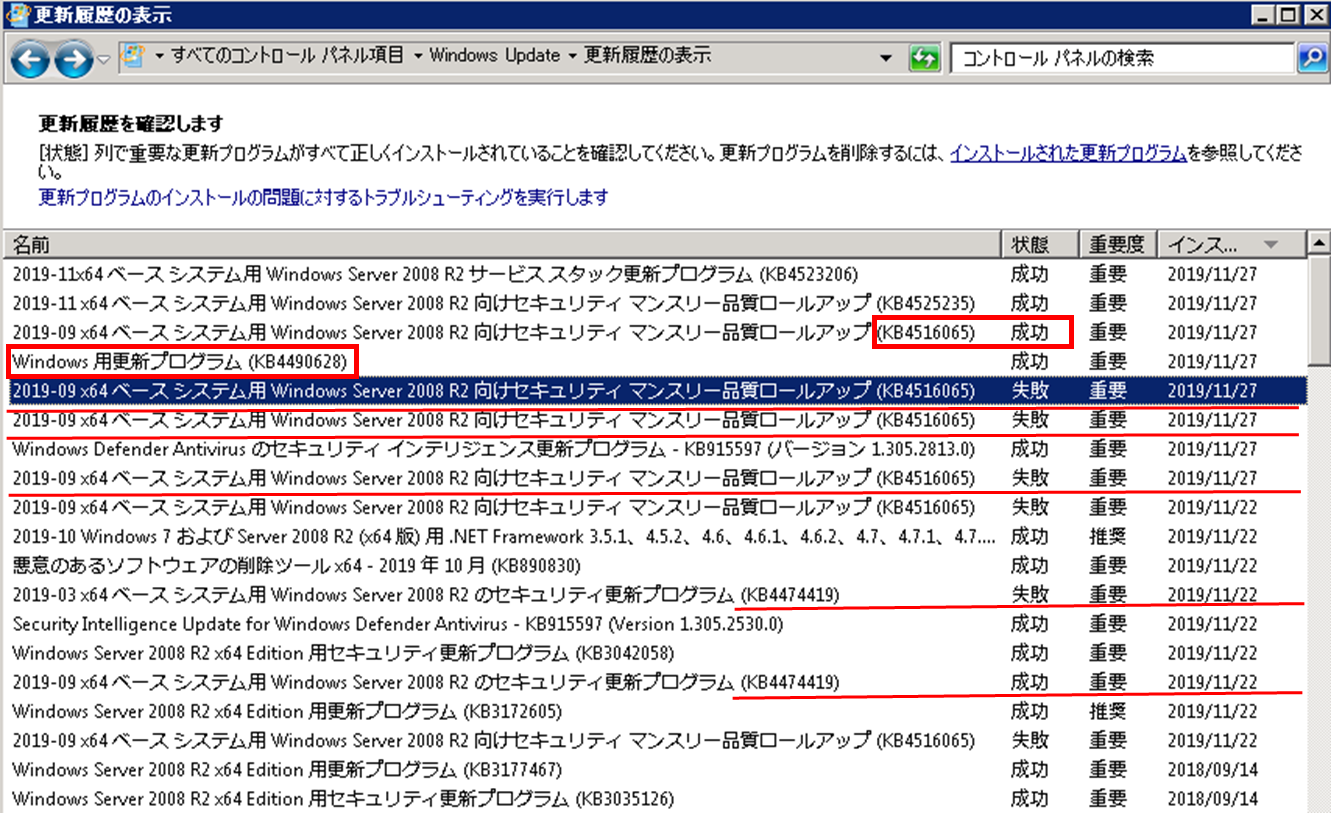Select the KB3177467 update row
The width and height of the screenshot is (1331, 813).
tap(655, 770)
